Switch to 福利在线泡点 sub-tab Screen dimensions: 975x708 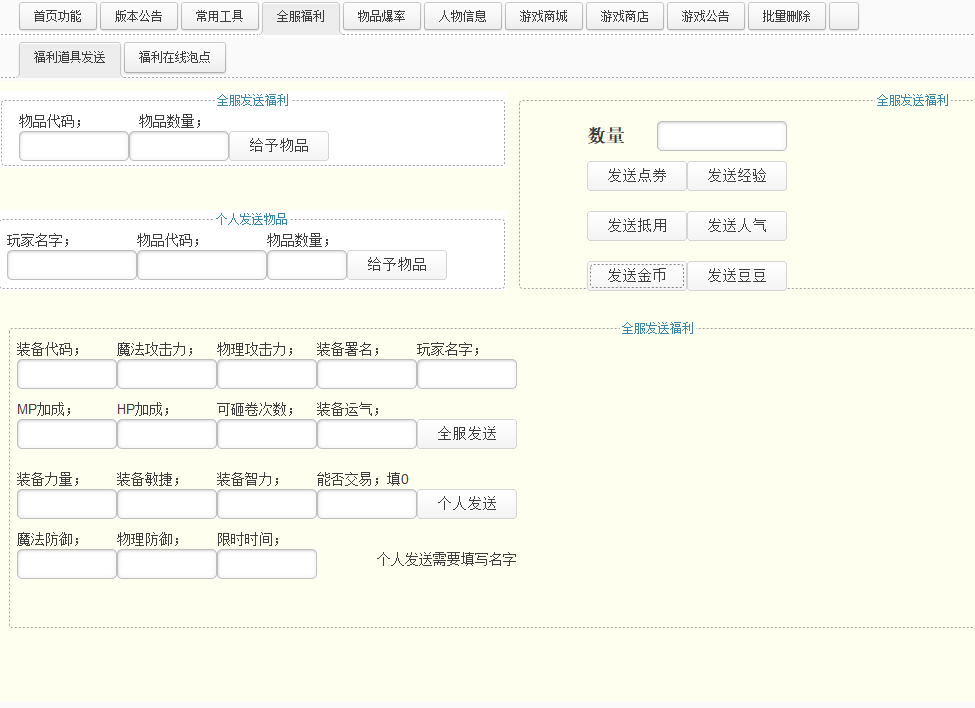[x=175, y=58]
